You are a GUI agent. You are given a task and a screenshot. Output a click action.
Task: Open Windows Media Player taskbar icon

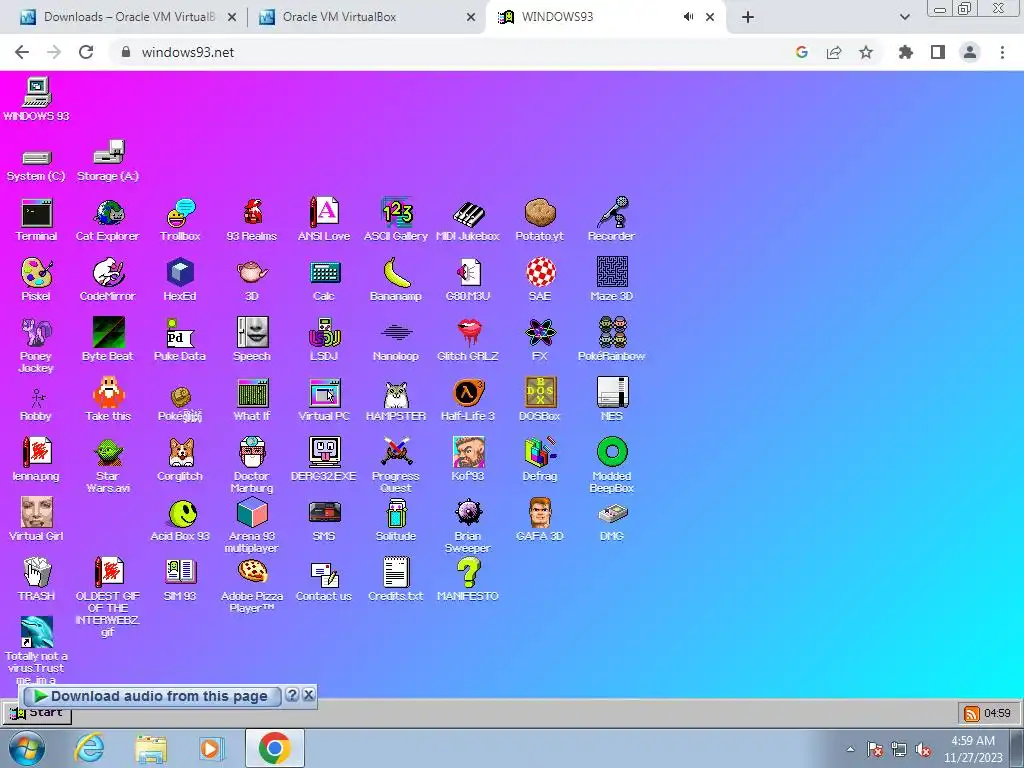click(x=210, y=748)
